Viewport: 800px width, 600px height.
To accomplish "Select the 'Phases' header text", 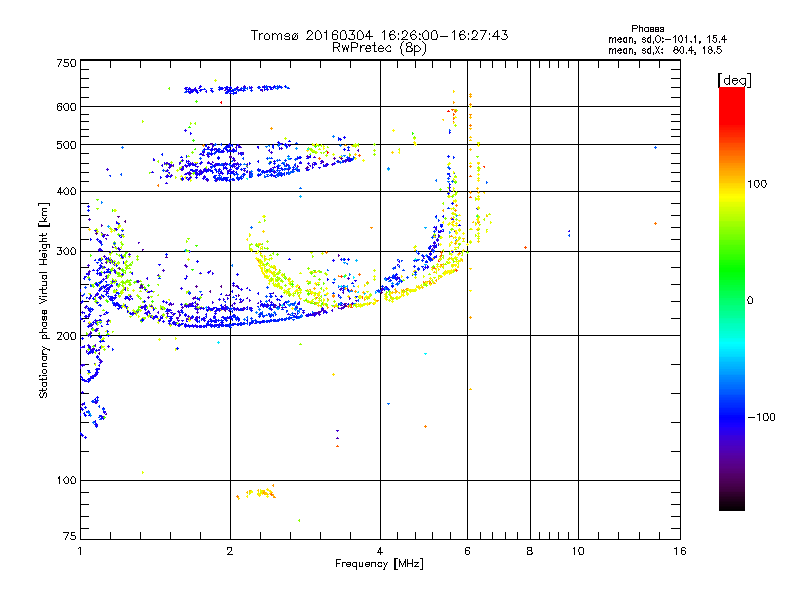I will pos(647,29).
